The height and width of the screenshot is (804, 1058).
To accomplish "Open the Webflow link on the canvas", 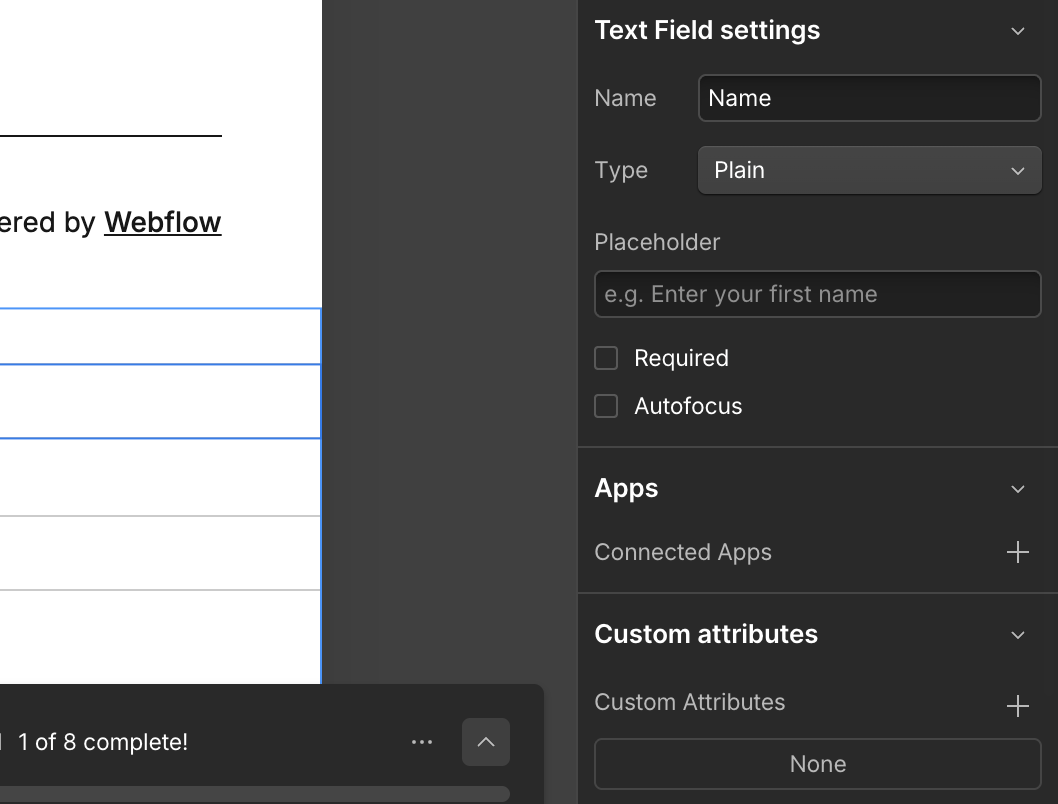I will coord(162,222).
